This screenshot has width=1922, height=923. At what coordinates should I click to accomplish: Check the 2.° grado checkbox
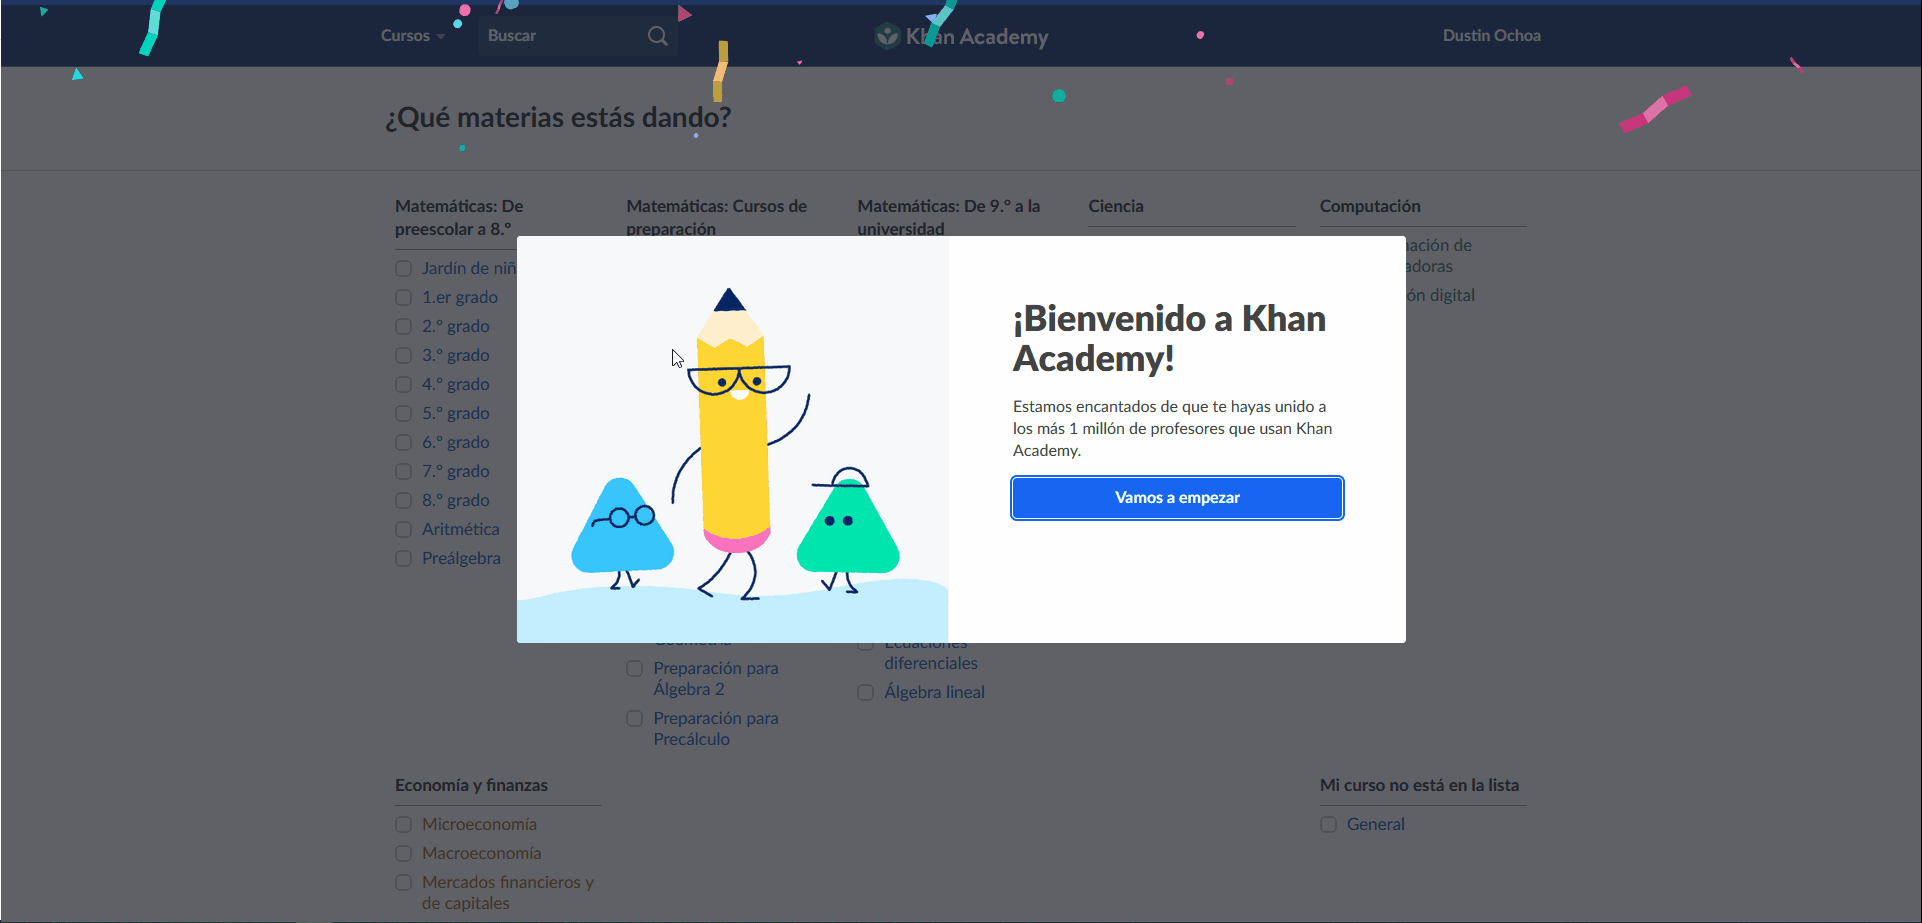404,327
